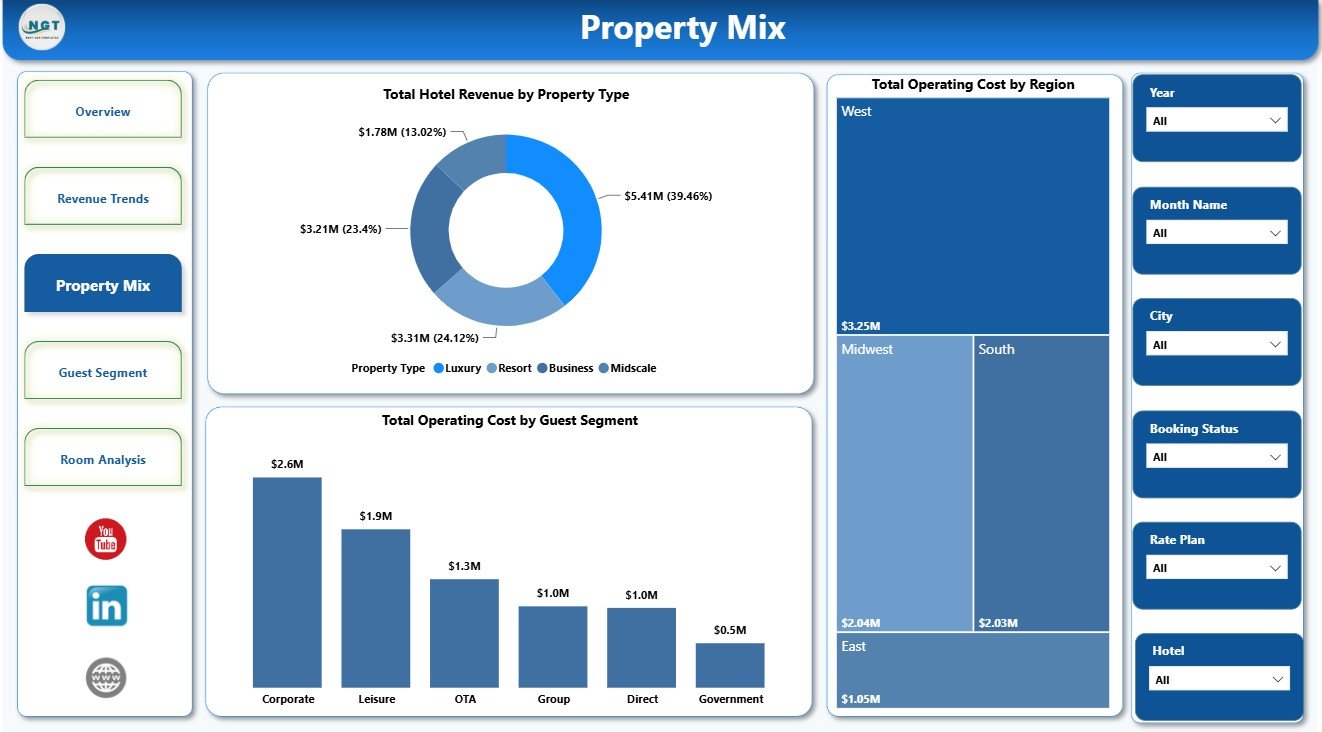Click the '$5.41M (39.46%)' data label
Image resolution: width=1322 pixels, height=732 pixels.
(x=668, y=196)
